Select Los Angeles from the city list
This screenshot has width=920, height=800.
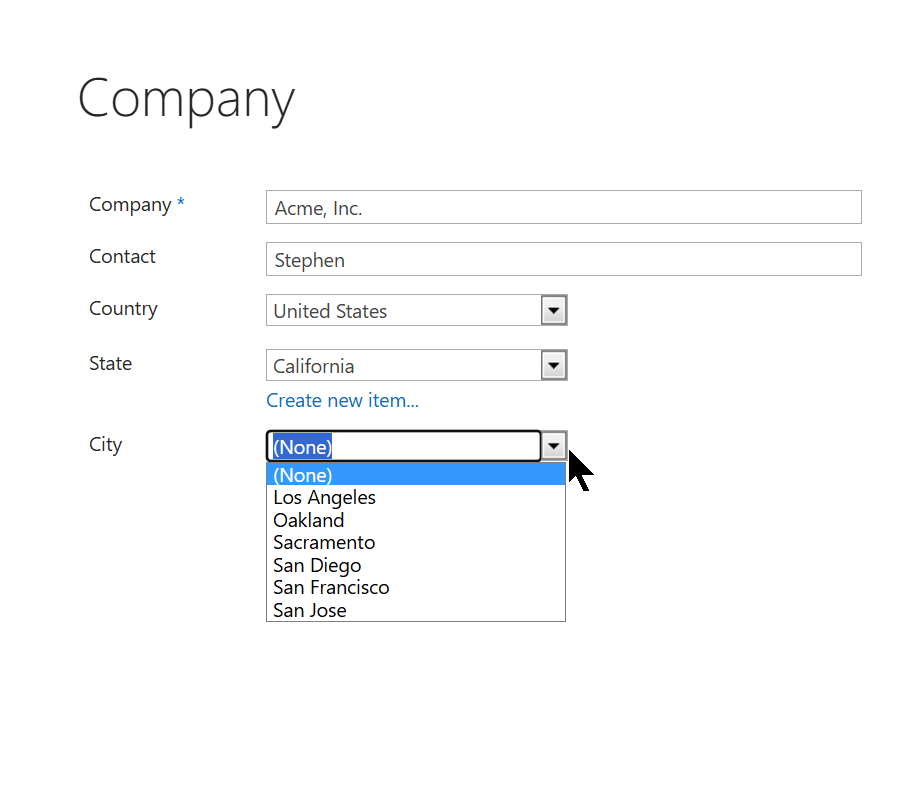click(x=415, y=498)
